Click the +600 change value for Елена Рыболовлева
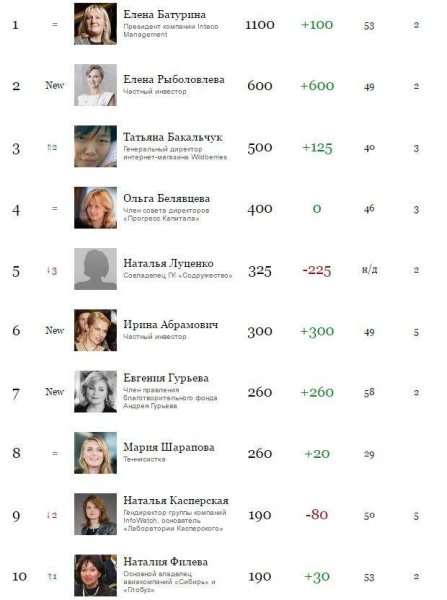This screenshot has height=600, width=447. (317, 86)
